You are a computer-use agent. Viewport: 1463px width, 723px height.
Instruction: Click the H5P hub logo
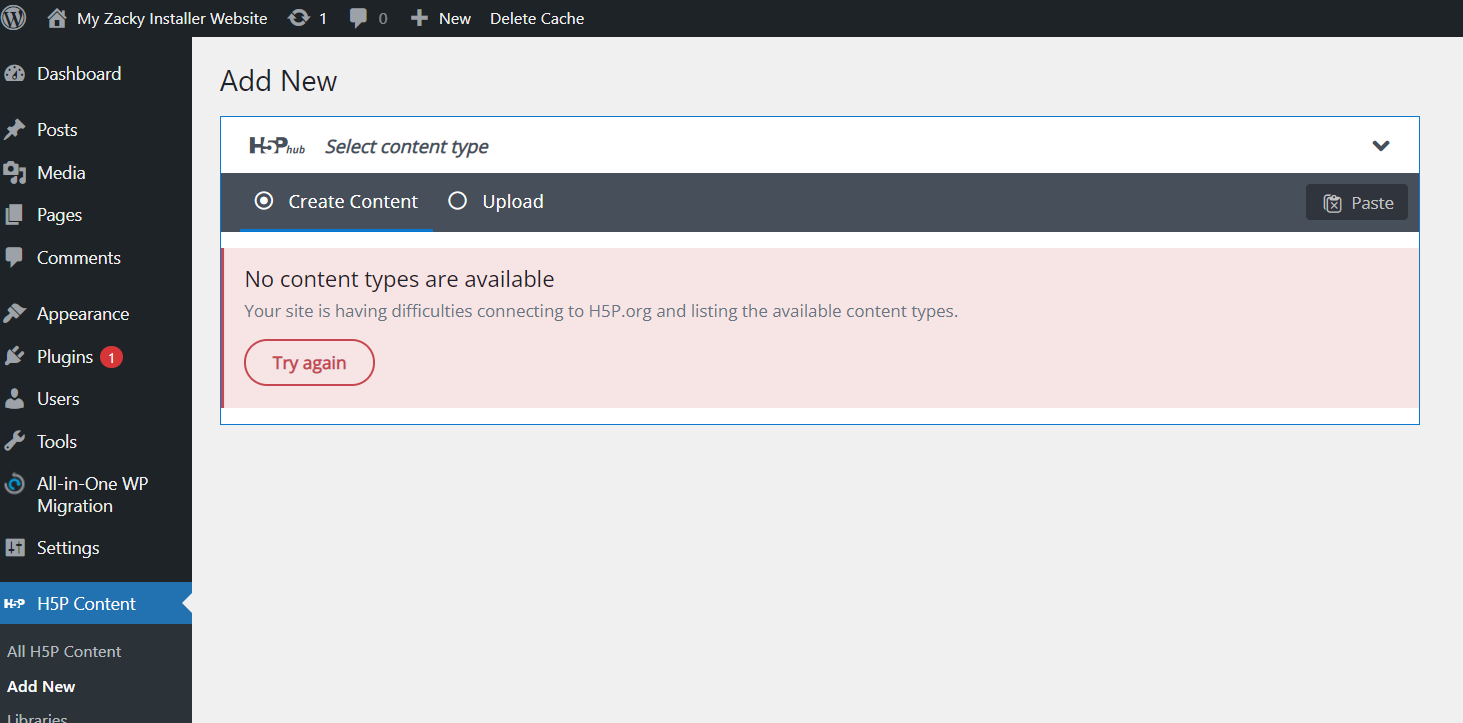coord(277,146)
